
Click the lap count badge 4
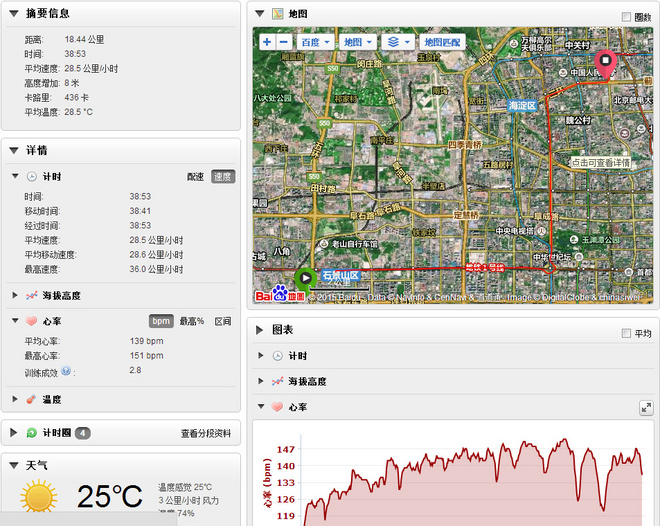(x=82, y=433)
